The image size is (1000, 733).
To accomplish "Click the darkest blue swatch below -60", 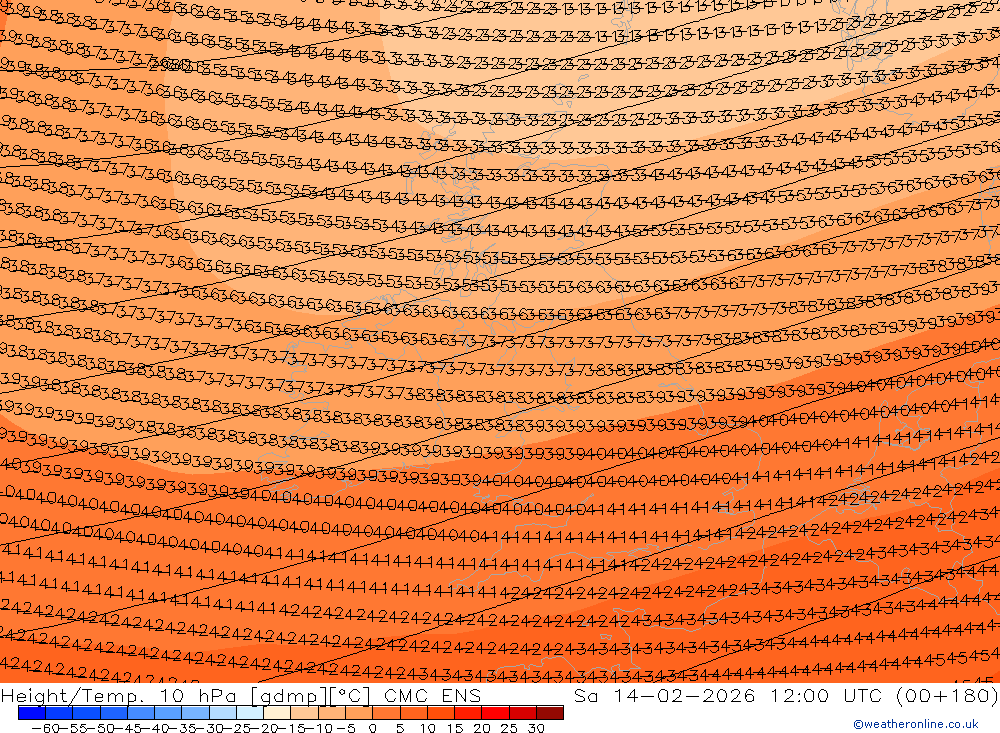I will (x=32, y=713).
